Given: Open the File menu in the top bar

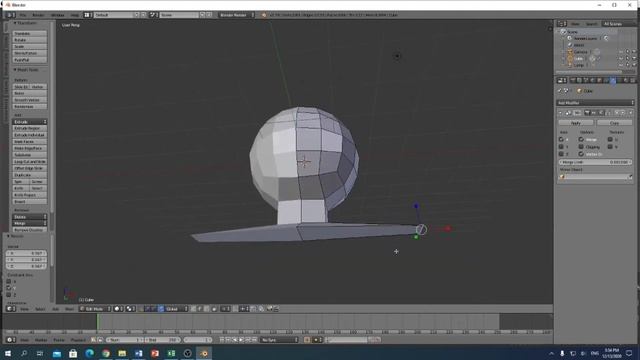Looking at the screenshot, I should point(23,15).
